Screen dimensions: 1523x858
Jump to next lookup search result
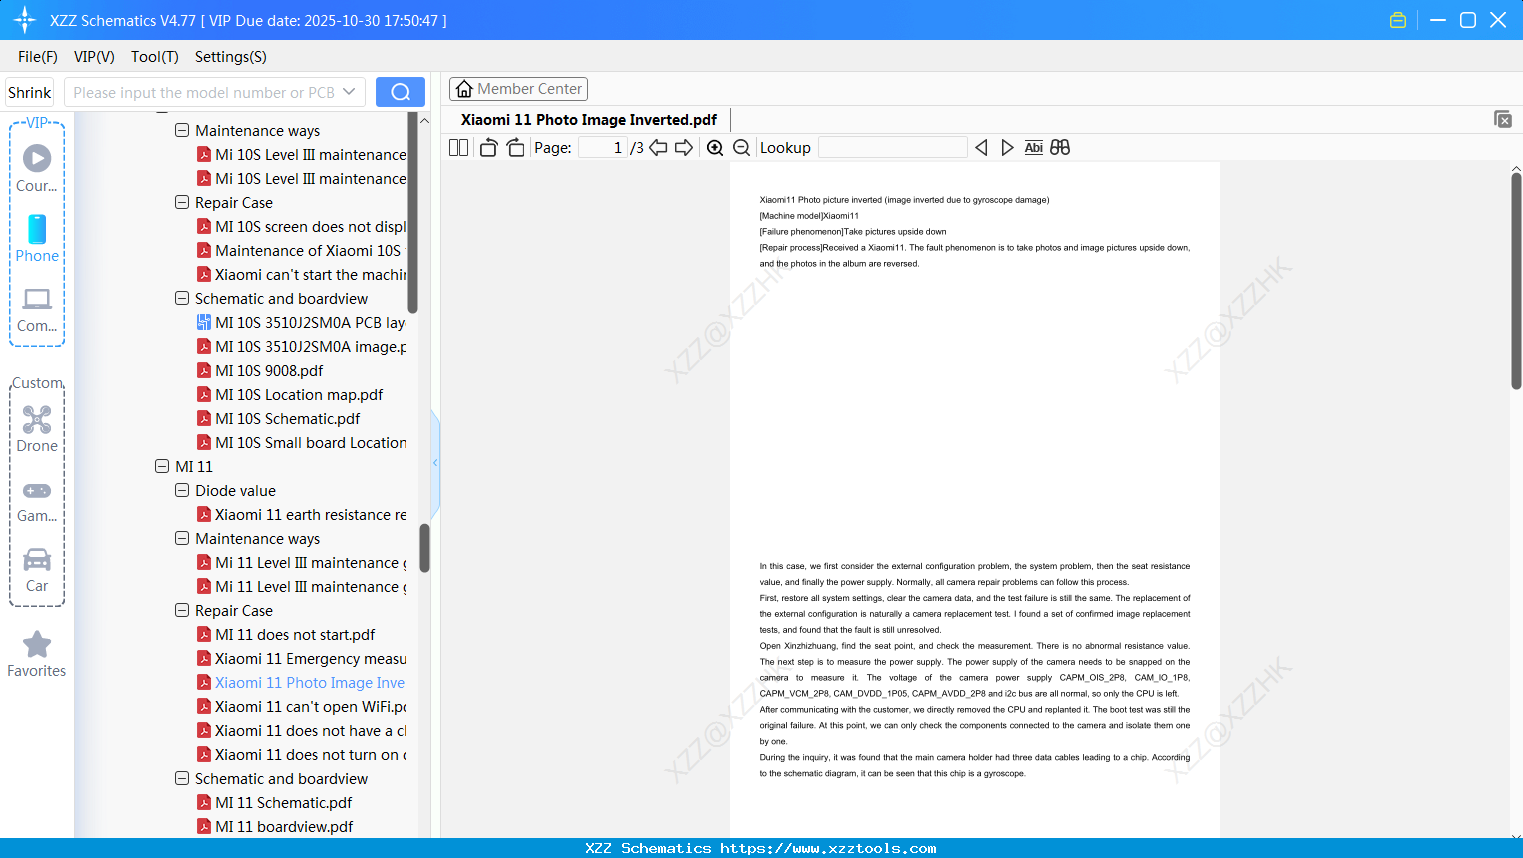[x=1007, y=148]
